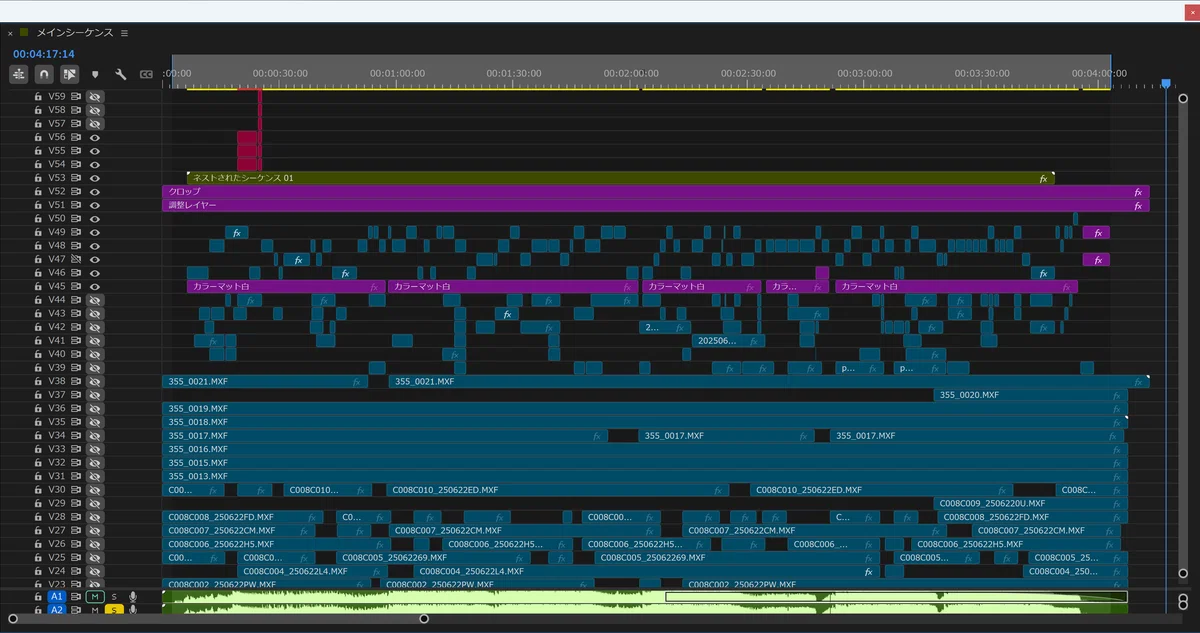Hide track V56 with eye icon
Screen dimensions: 1200x633
[x=95, y=137]
